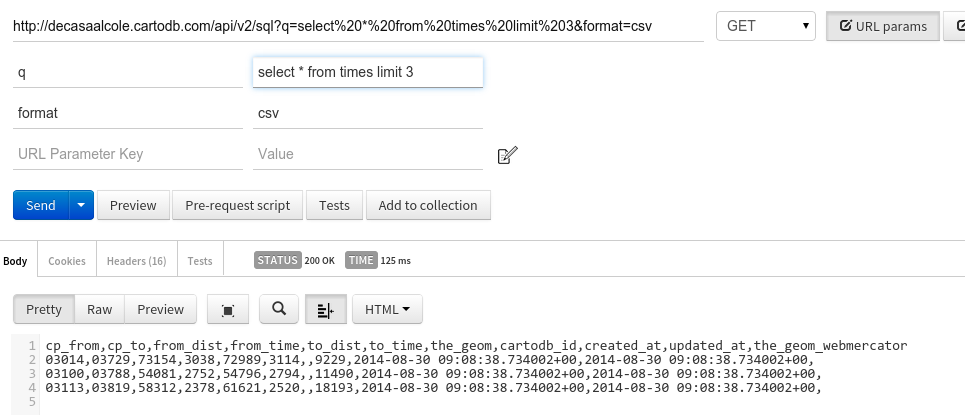Open the Pre-request script panel

coord(238,205)
